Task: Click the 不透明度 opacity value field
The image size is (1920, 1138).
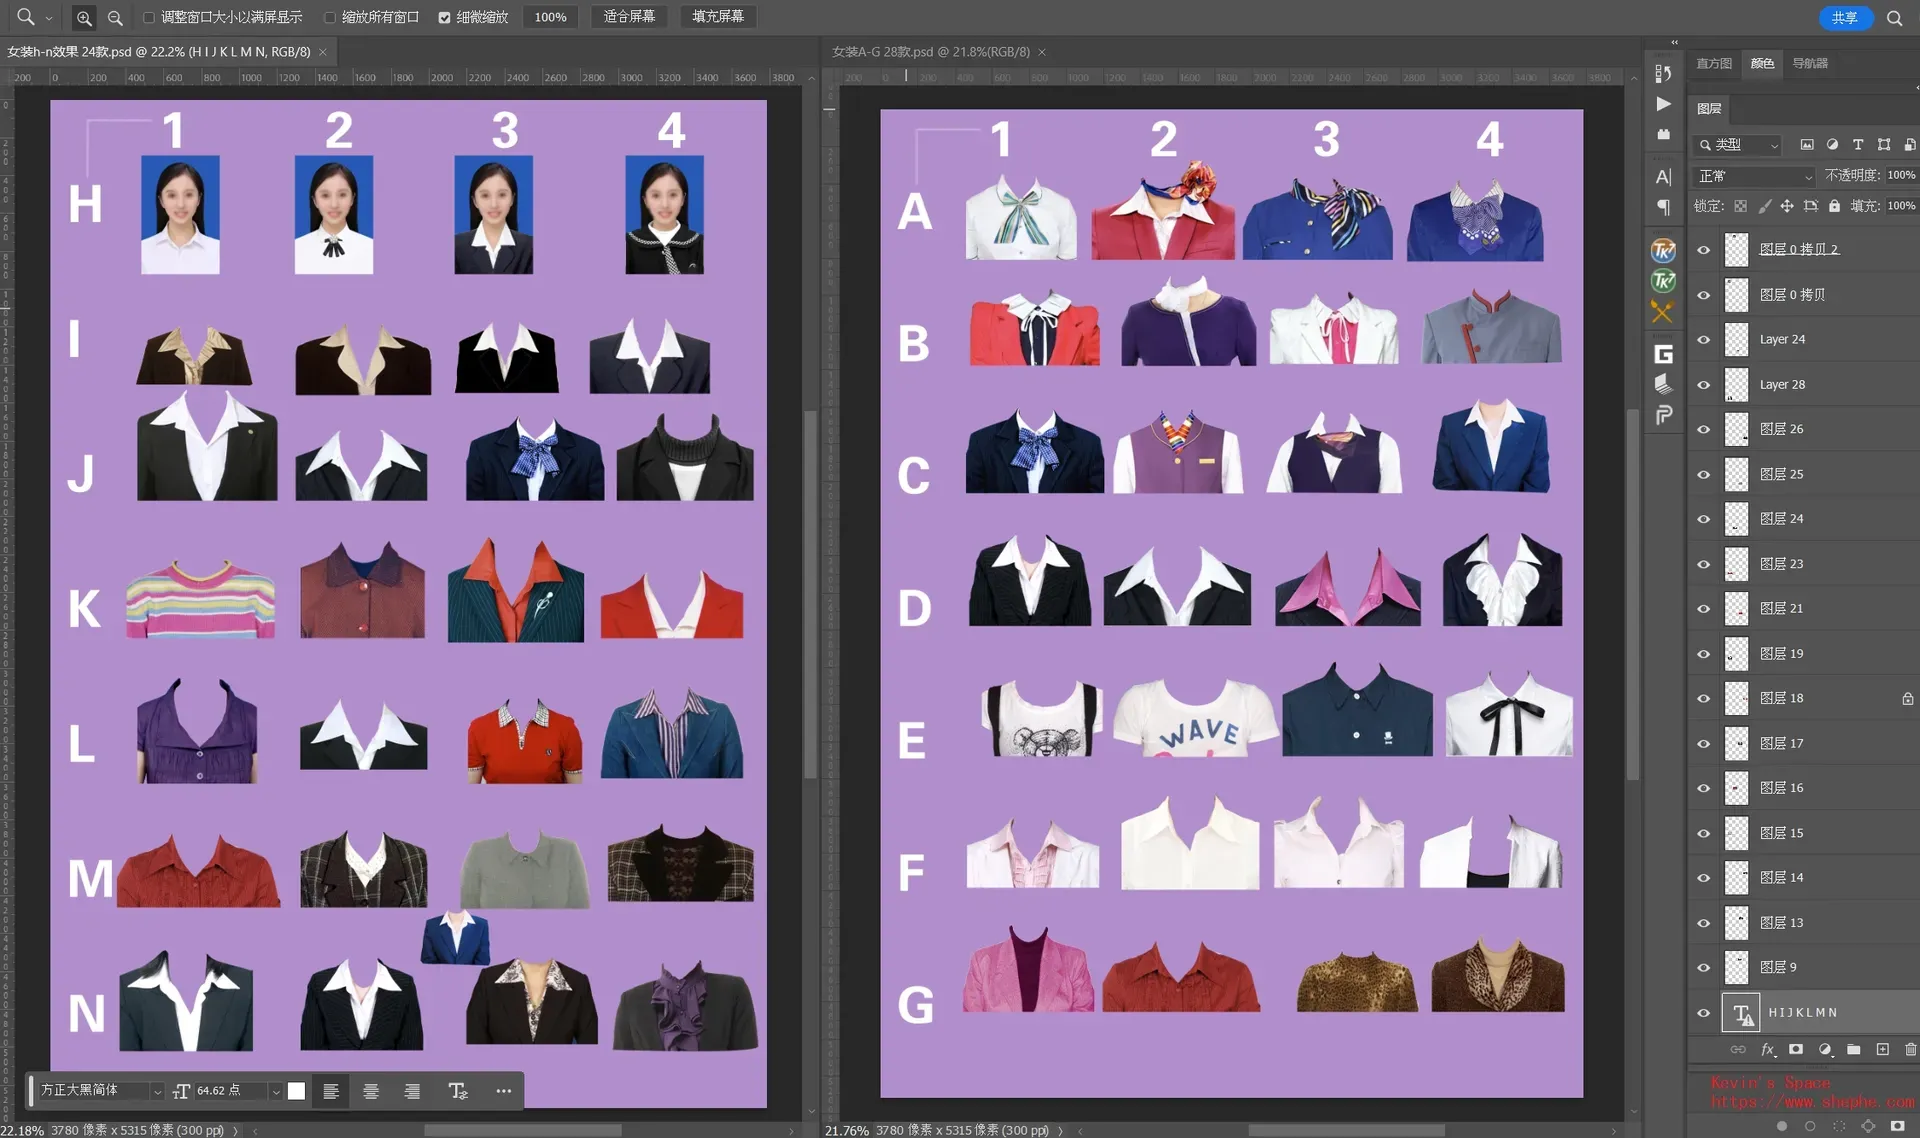Action: (1901, 174)
